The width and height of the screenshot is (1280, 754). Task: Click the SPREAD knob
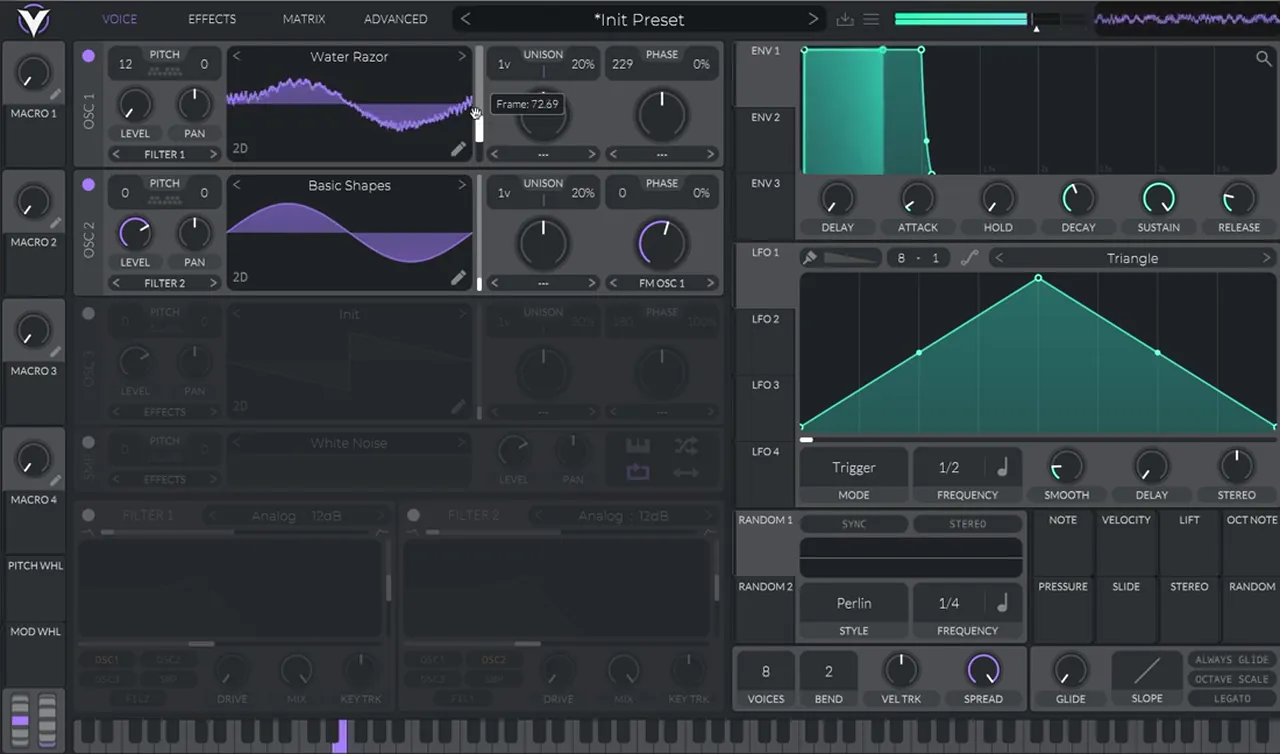coord(983,671)
